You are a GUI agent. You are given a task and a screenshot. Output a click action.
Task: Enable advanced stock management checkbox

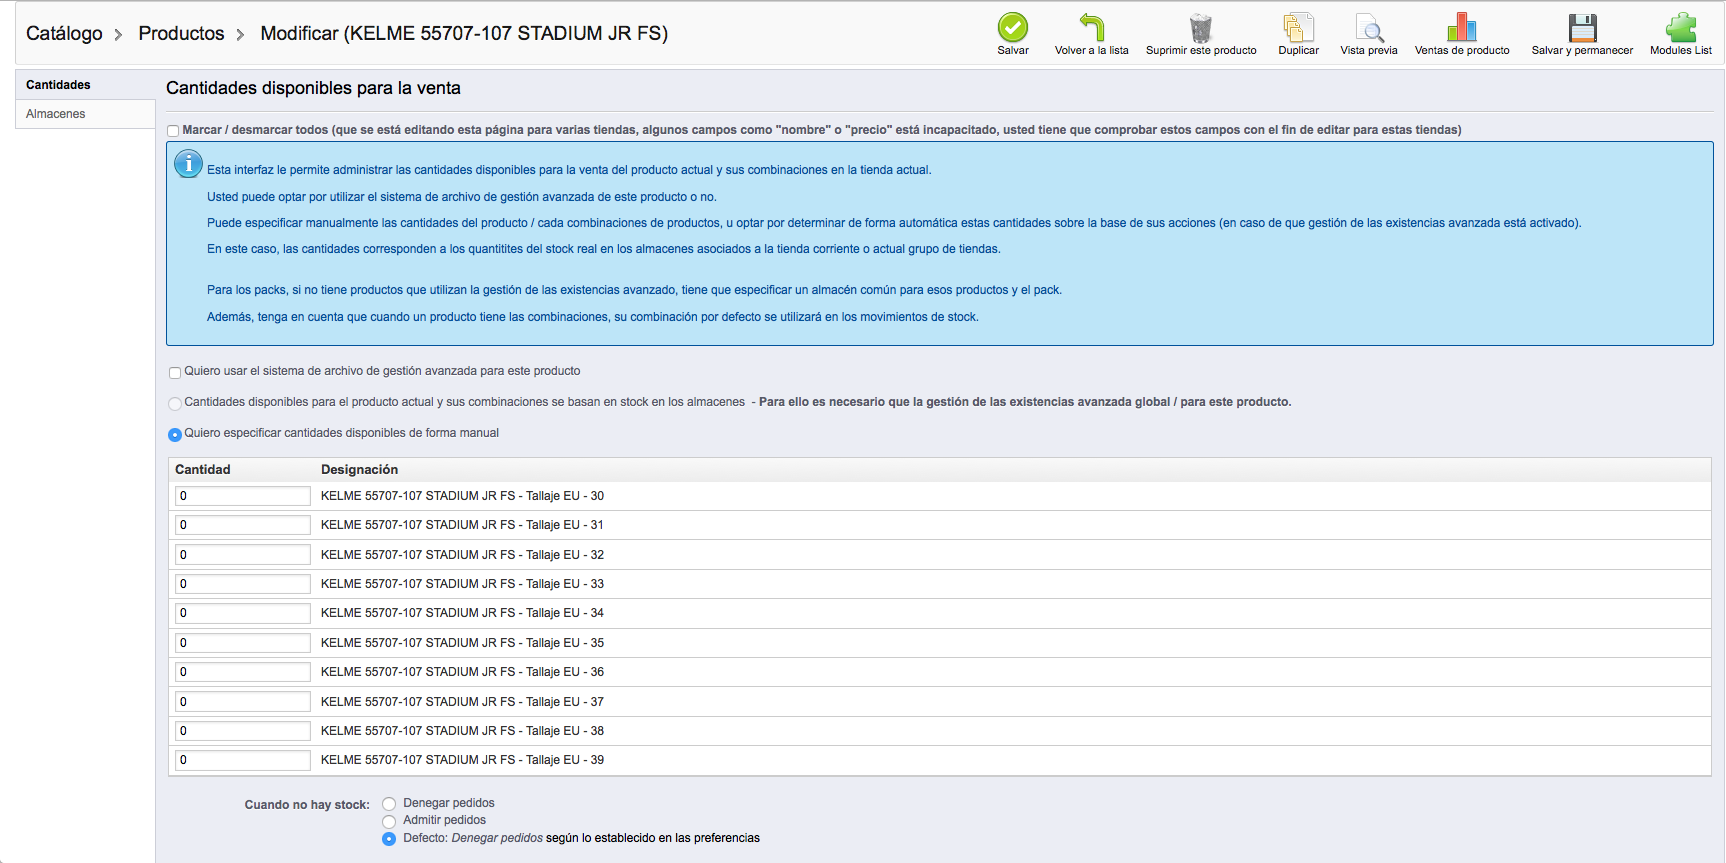[175, 373]
